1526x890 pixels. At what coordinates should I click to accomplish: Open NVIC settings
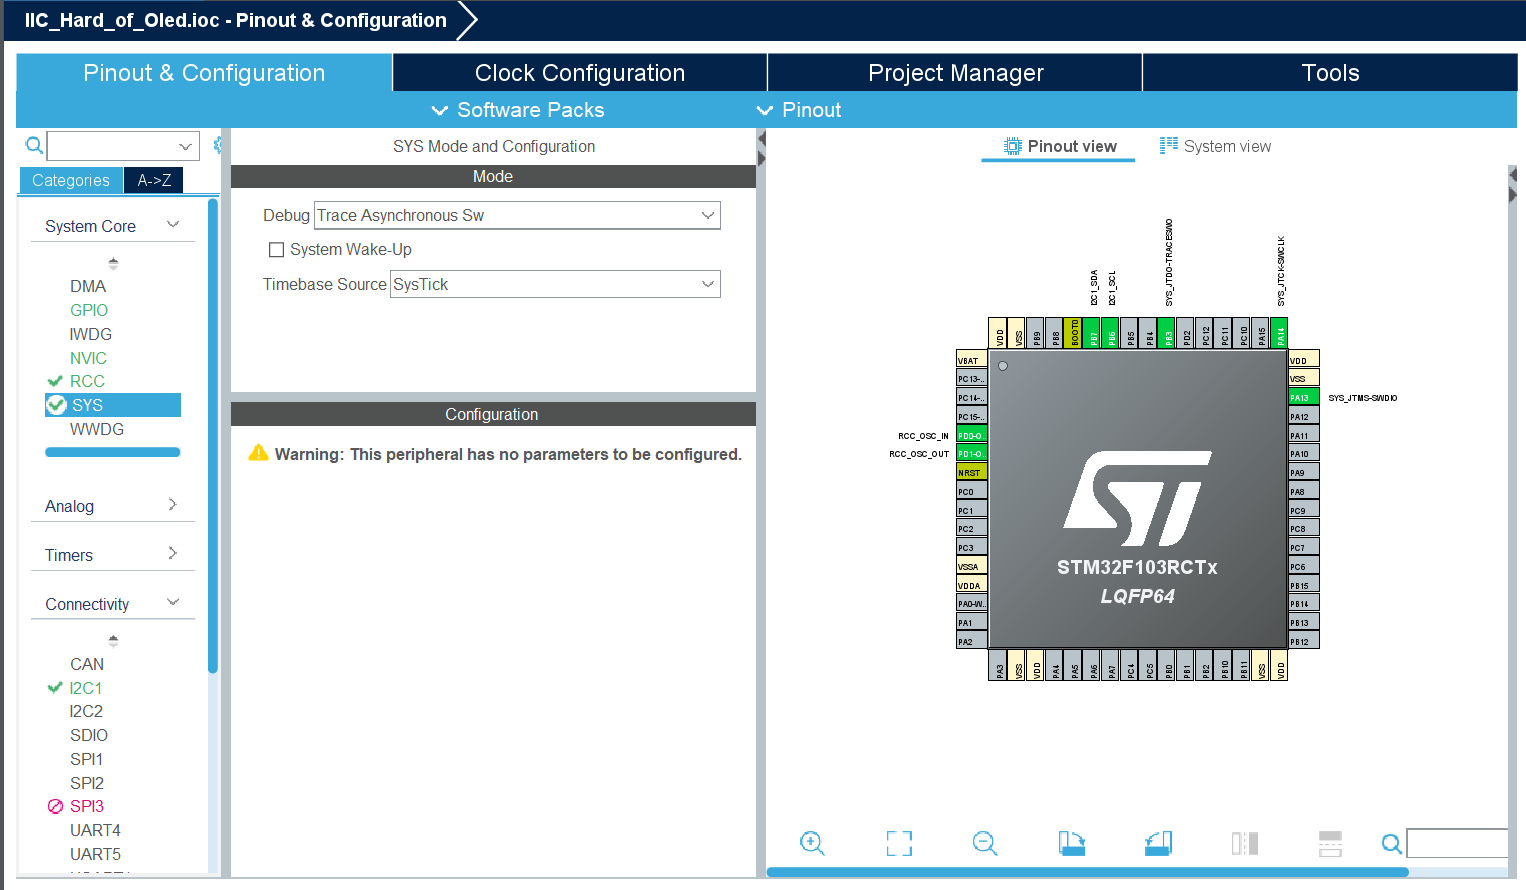(x=88, y=358)
